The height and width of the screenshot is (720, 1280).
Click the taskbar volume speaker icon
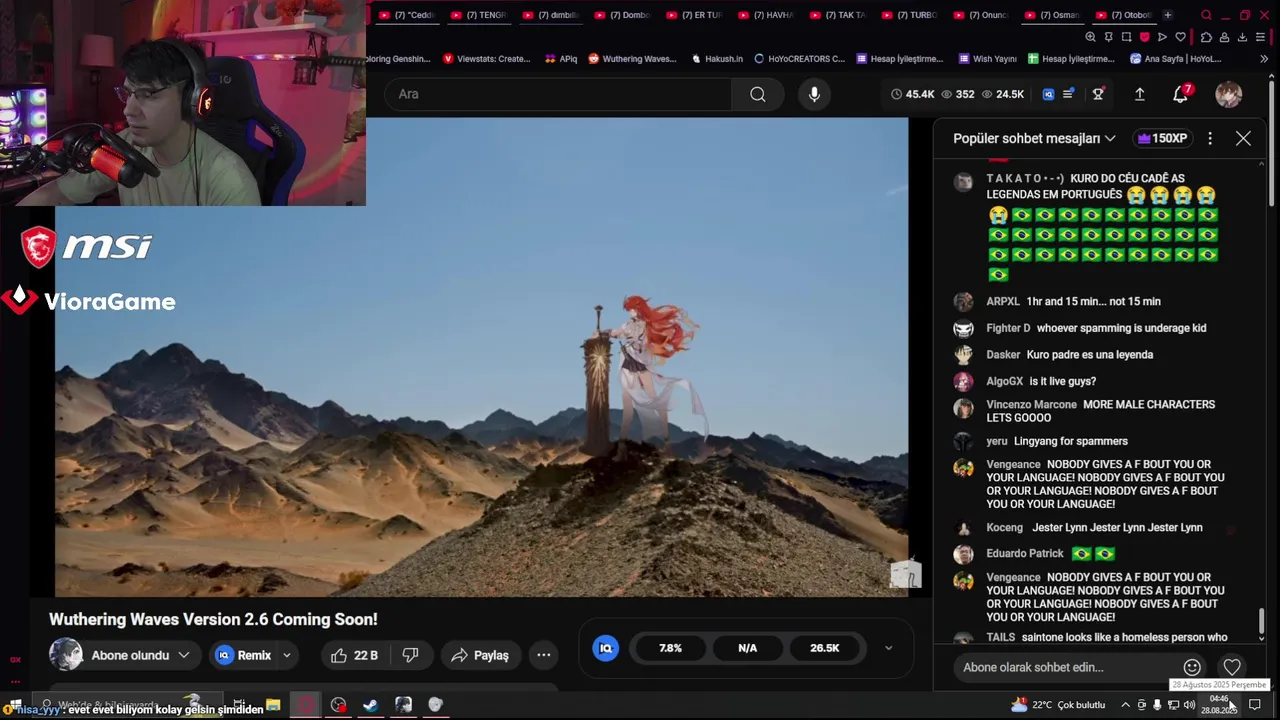tap(1189, 705)
